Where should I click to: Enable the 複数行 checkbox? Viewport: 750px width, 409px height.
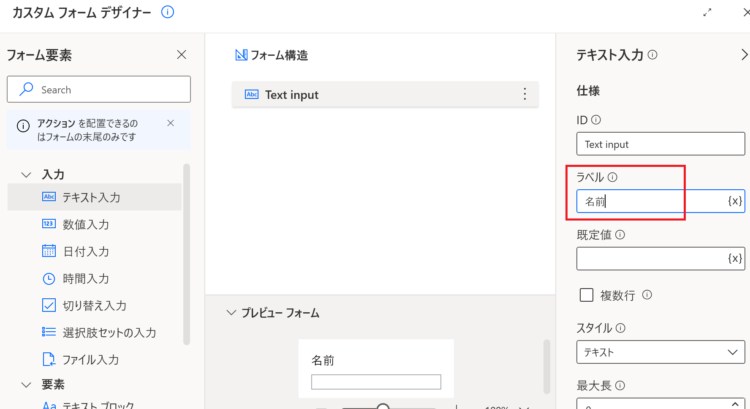[586, 295]
